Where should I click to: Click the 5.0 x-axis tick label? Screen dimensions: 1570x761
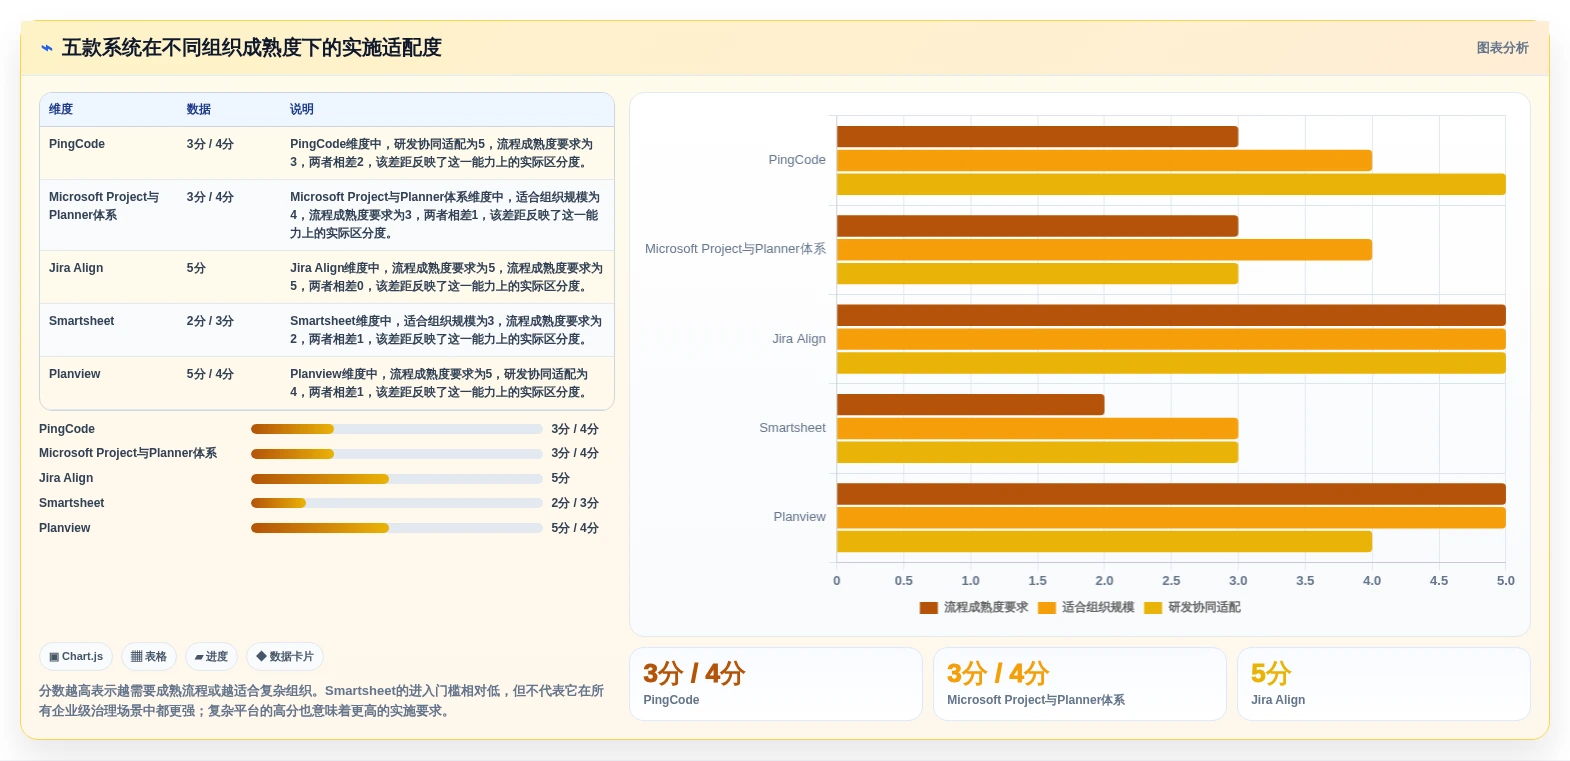coord(1505,581)
